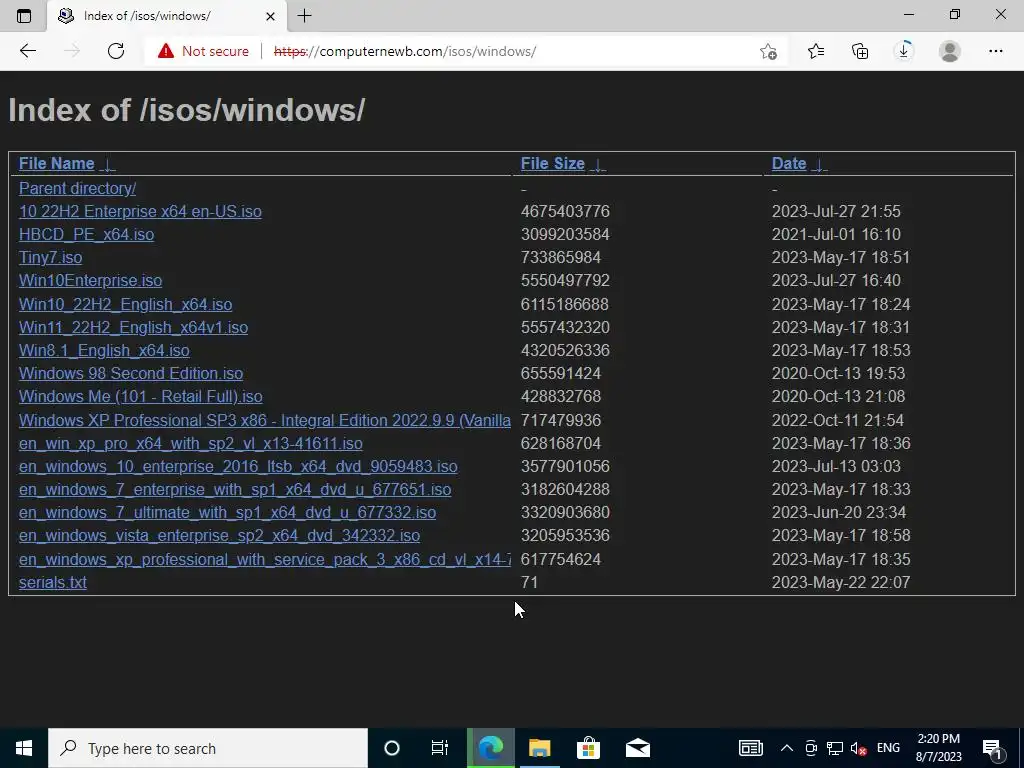Select the Index of /isos/windows/ tab
This screenshot has height=768, width=1024.
coord(167,16)
